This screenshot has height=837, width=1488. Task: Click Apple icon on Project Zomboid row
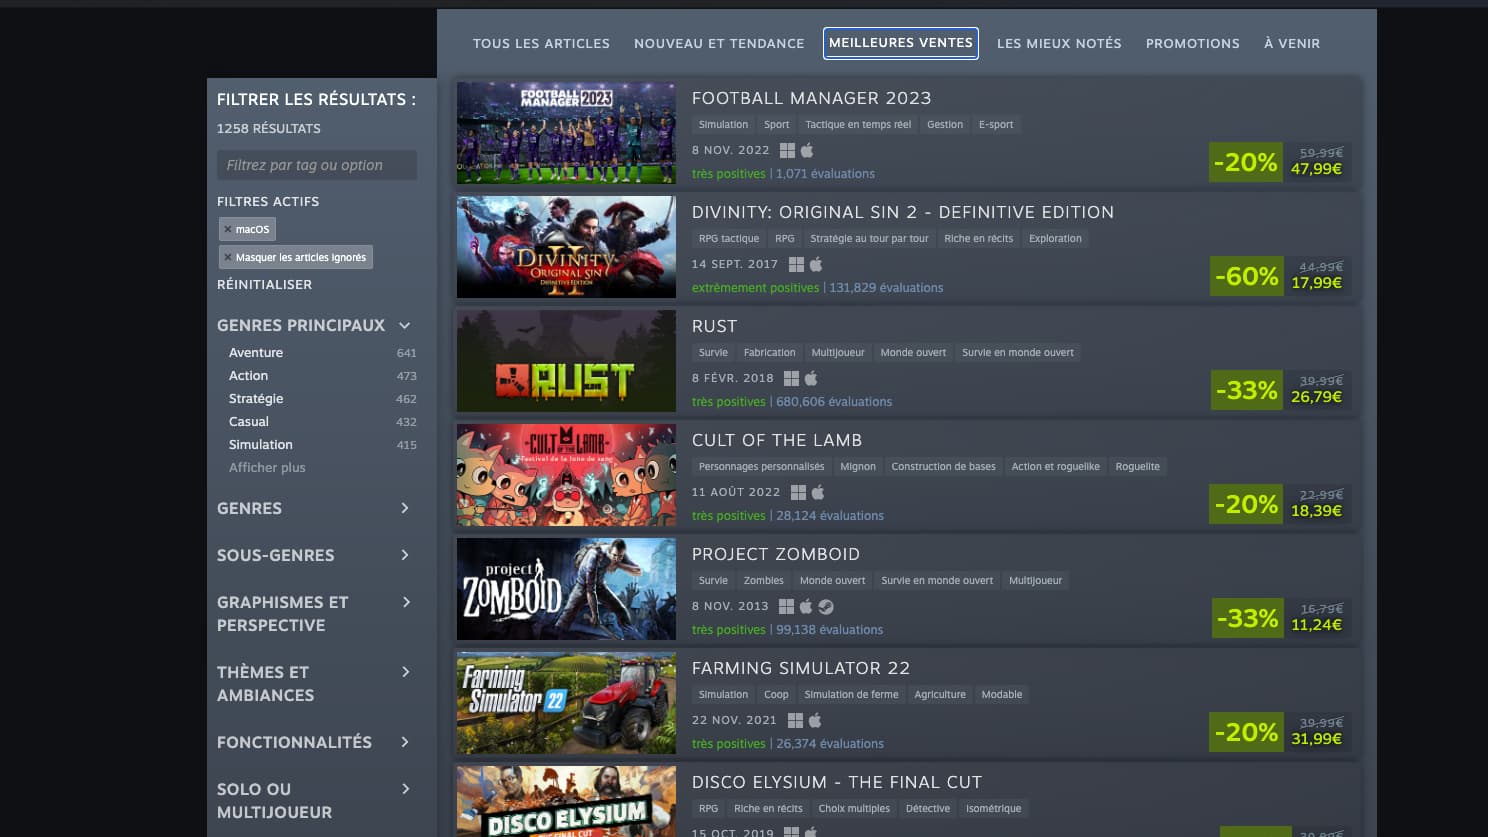806,606
